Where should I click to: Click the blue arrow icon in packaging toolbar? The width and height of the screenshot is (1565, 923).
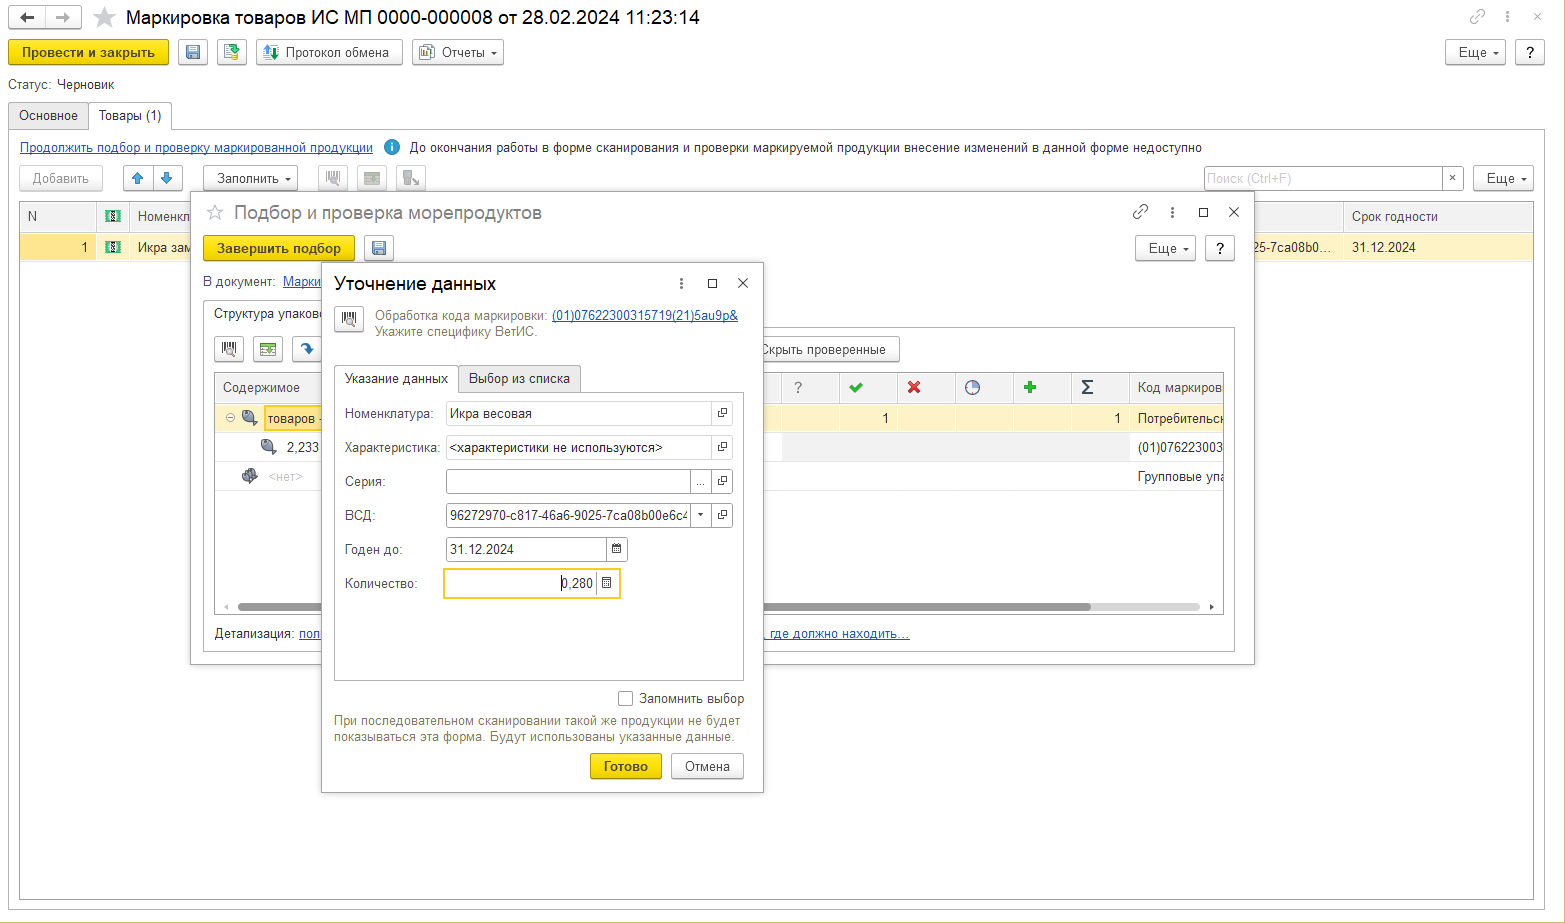307,349
